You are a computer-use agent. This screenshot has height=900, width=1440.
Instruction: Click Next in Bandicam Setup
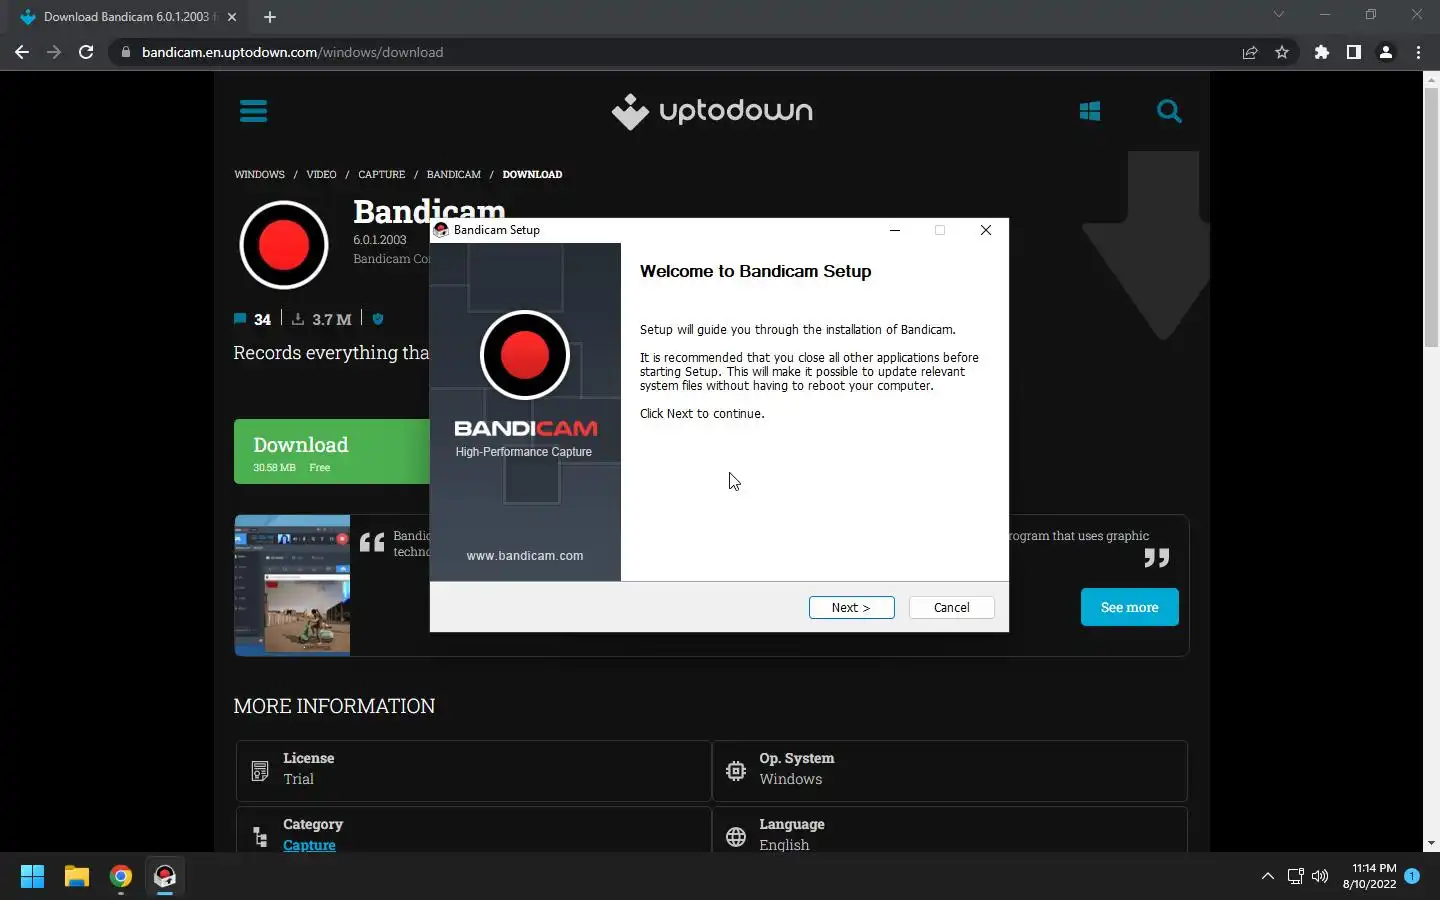[851, 607]
